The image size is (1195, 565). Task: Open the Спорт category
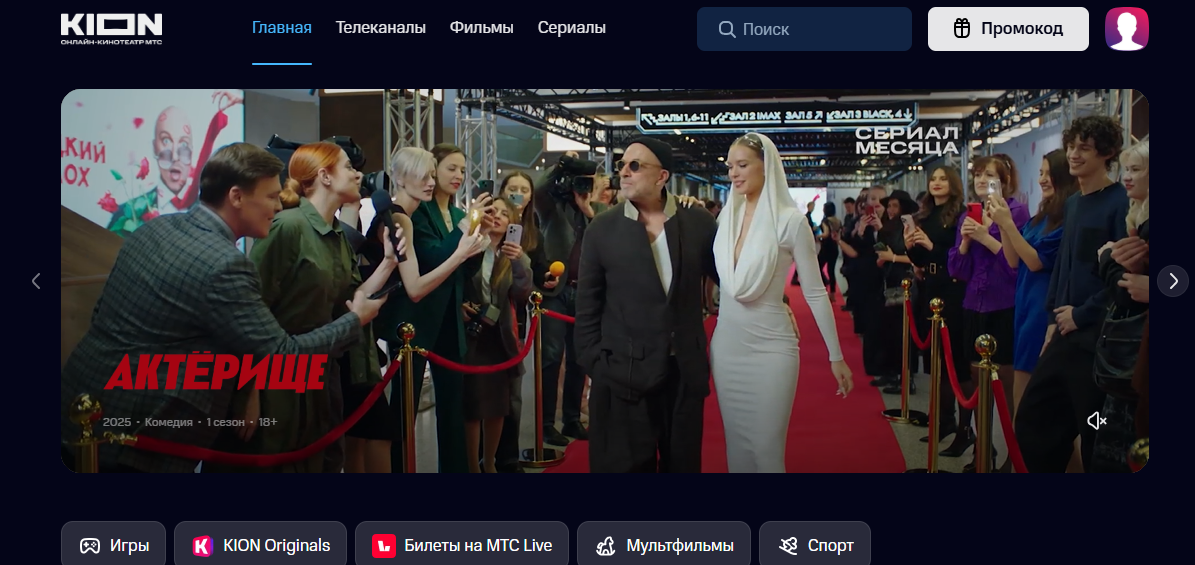[815, 545]
